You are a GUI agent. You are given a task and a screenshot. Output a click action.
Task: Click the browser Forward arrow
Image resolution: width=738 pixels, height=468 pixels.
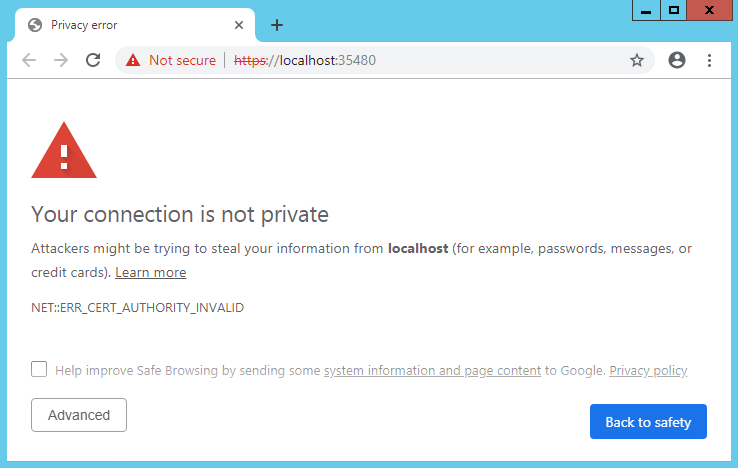61,60
